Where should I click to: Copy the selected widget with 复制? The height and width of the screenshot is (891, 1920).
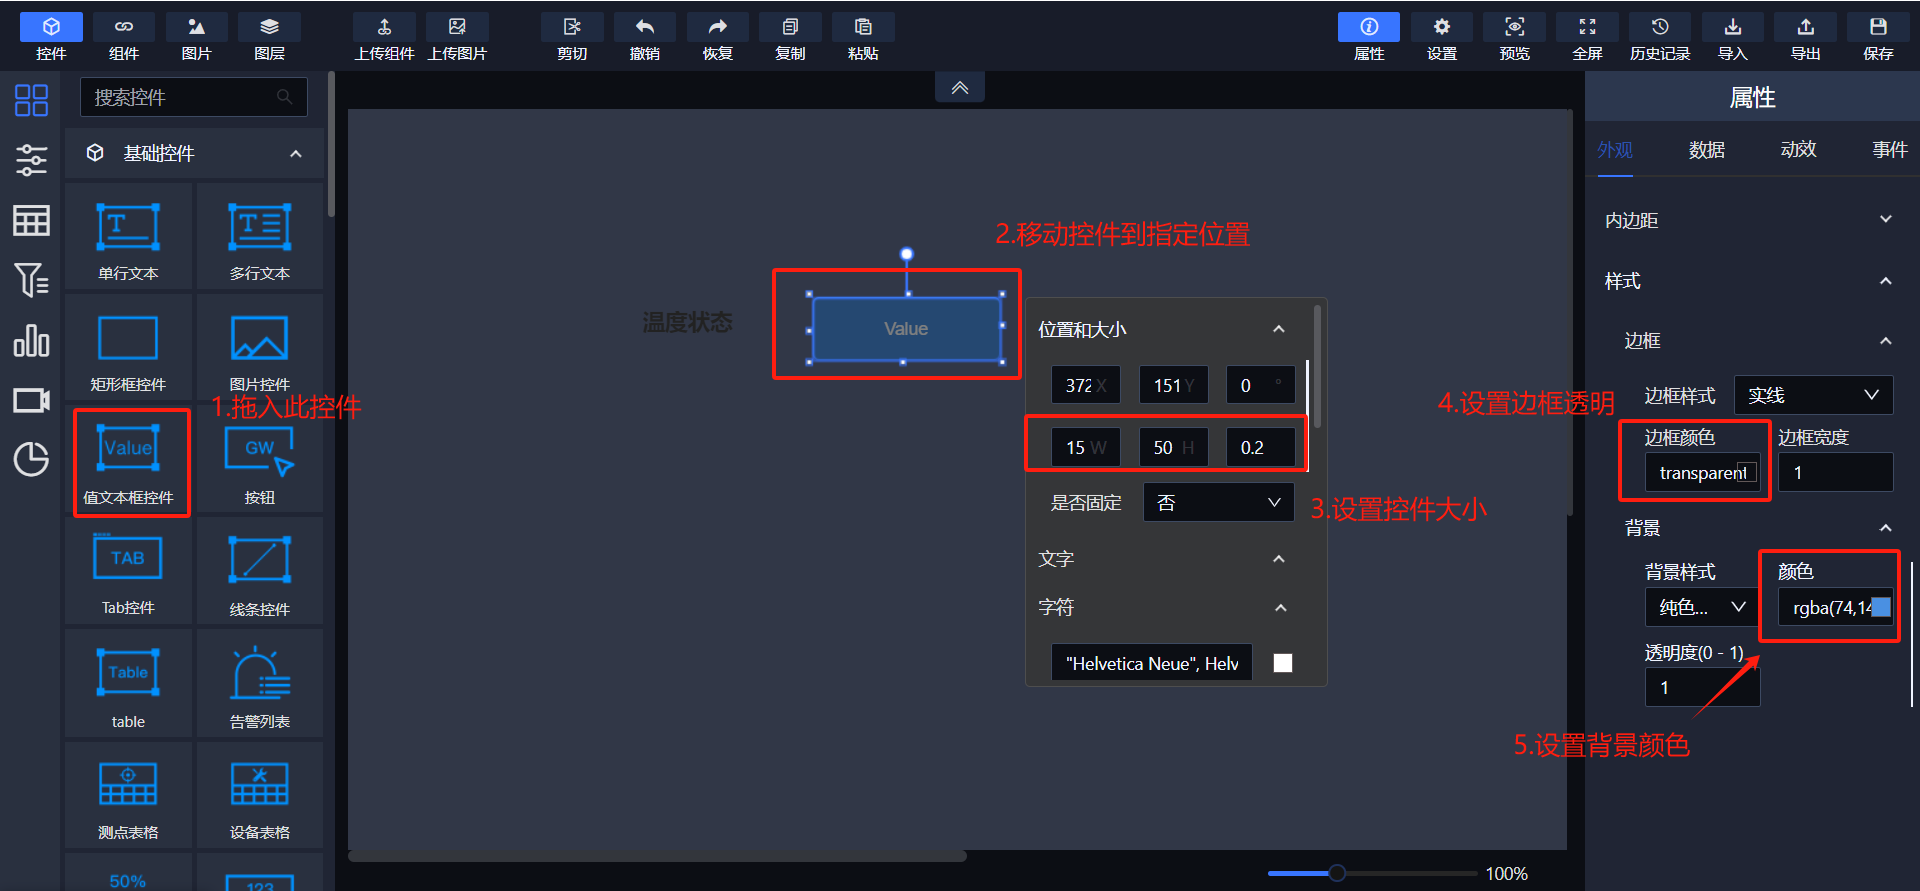click(x=790, y=38)
